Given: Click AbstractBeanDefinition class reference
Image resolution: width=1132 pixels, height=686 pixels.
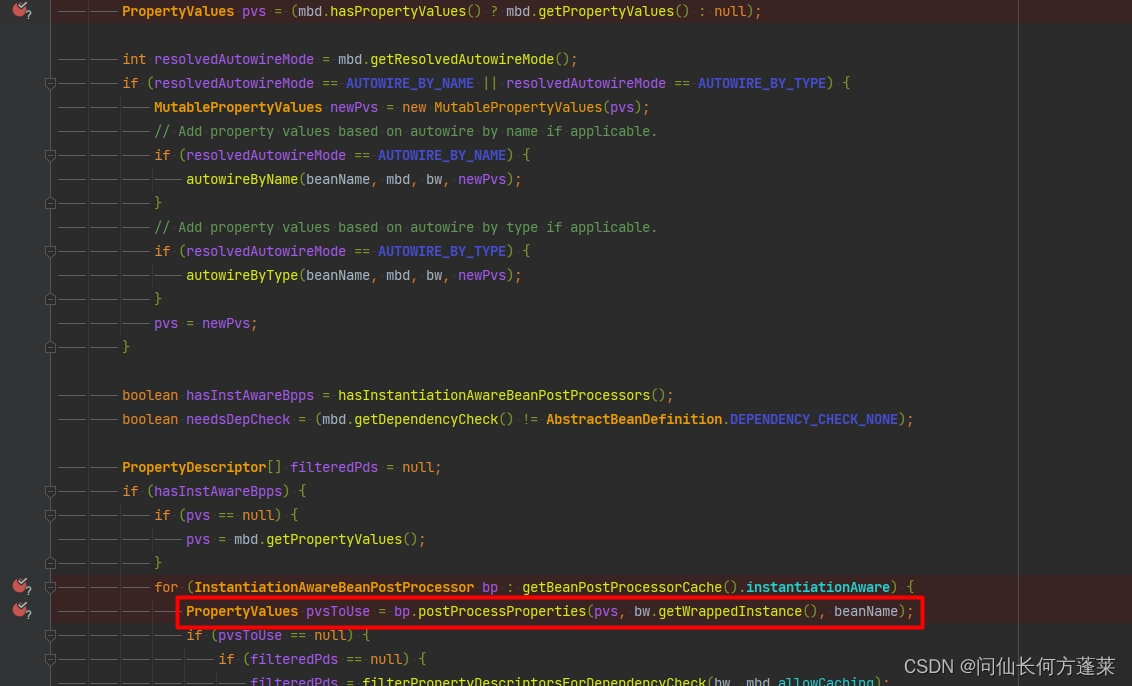Looking at the screenshot, I should (x=634, y=420).
